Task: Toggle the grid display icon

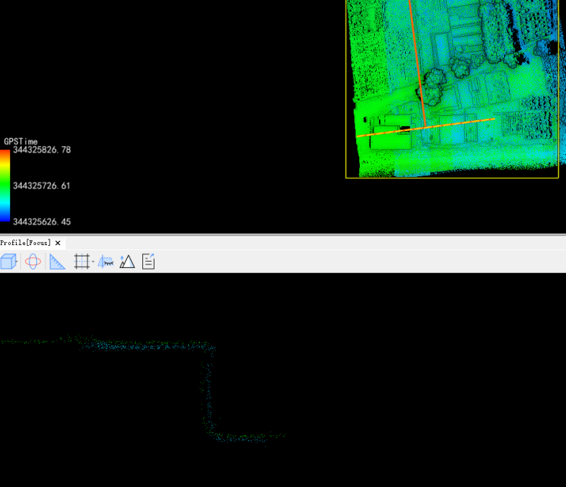Action: [x=82, y=261]
